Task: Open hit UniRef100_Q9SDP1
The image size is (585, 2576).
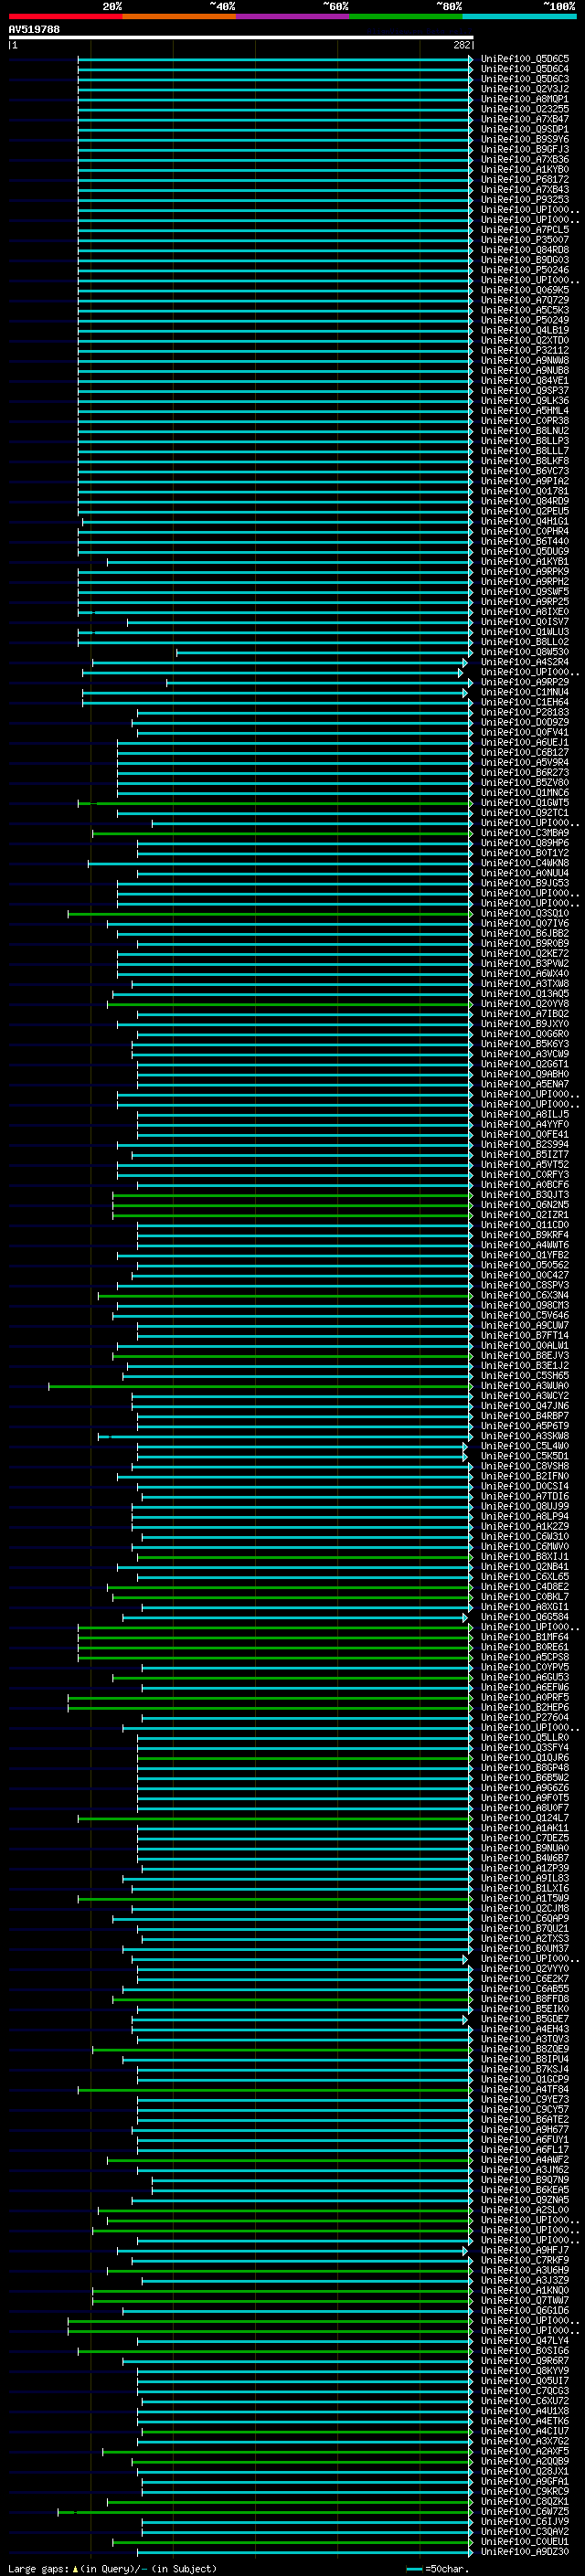Action: pos(525,129)
